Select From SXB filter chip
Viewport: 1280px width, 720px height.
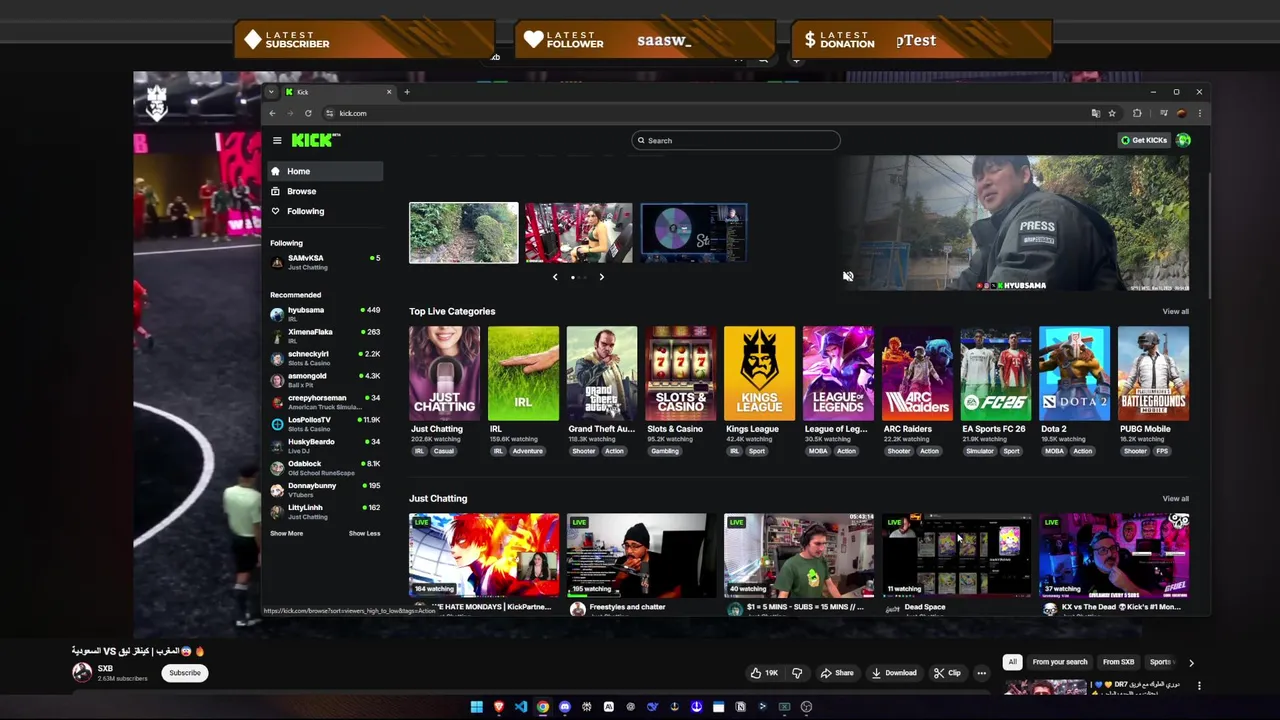tap(1119, 662)
